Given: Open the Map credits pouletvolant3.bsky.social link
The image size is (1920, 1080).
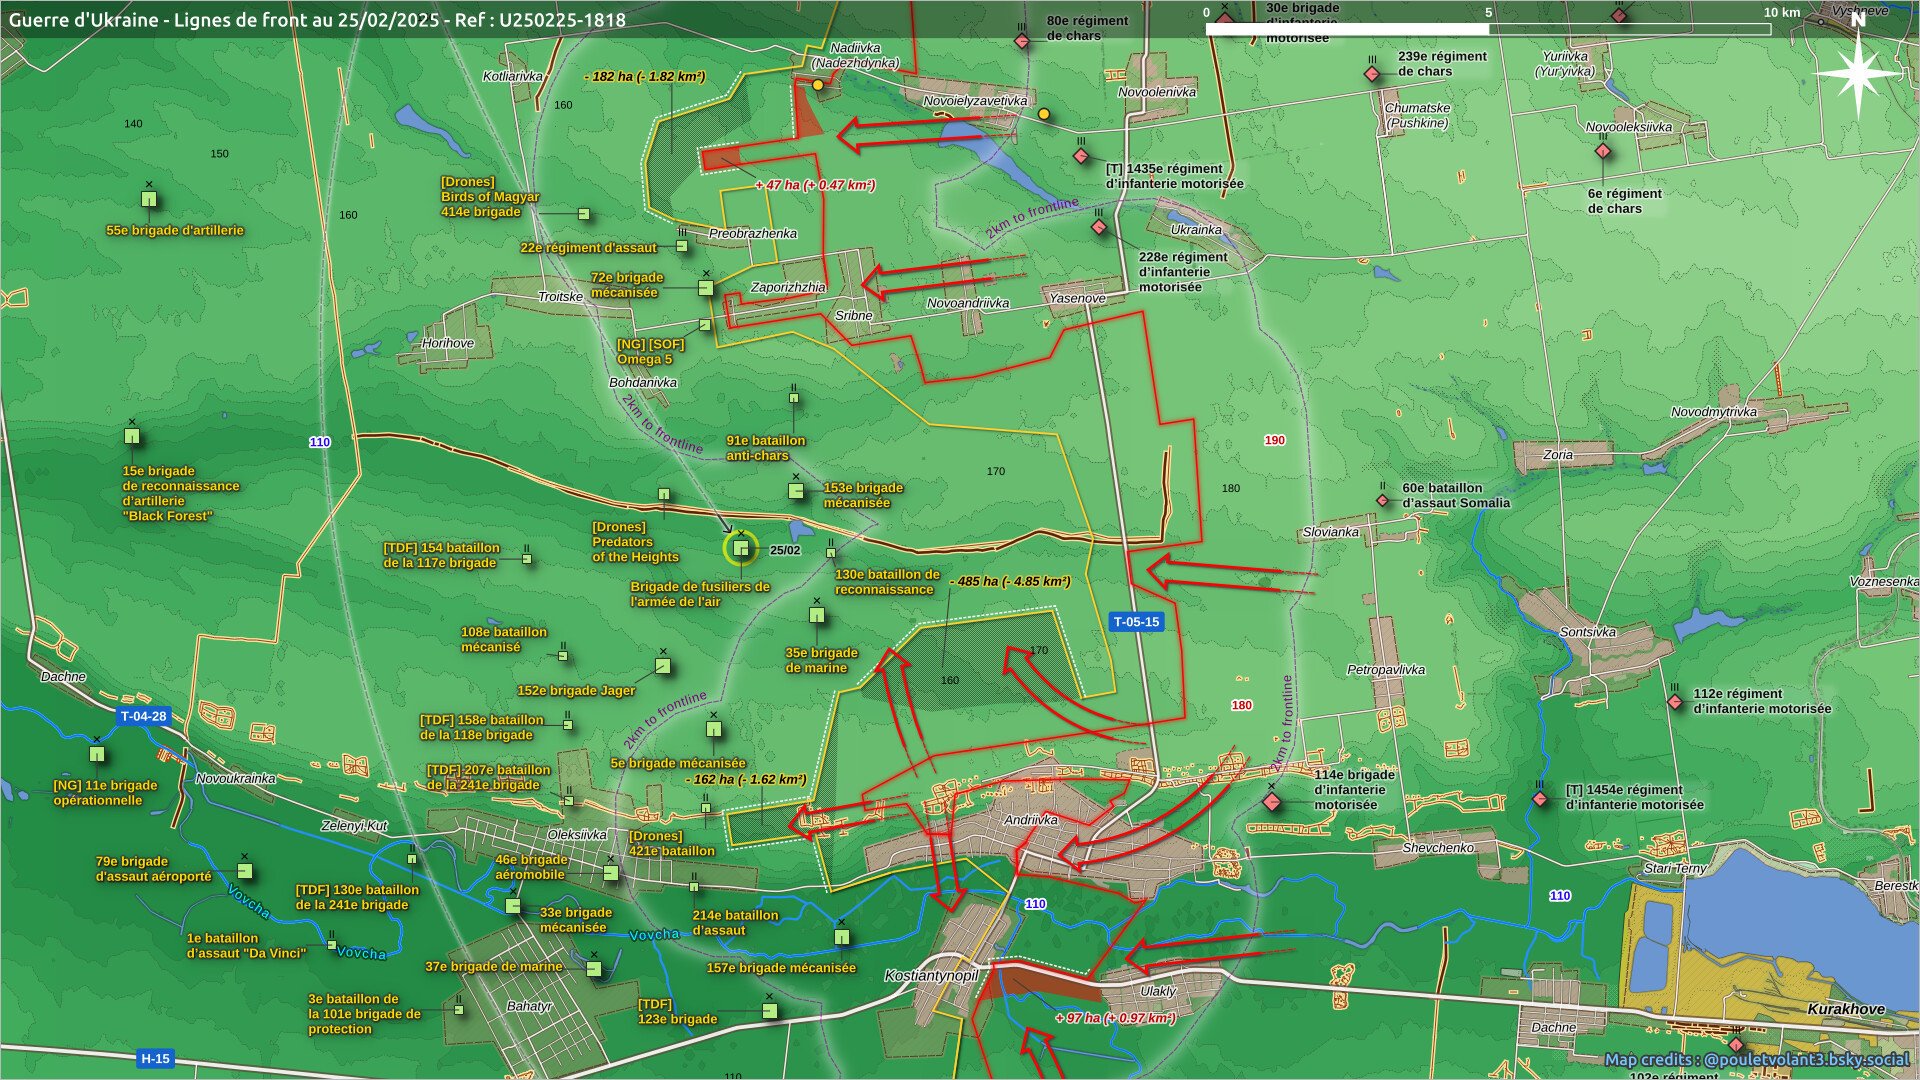Looking at the screenshot, I should coord(1756,1059).
